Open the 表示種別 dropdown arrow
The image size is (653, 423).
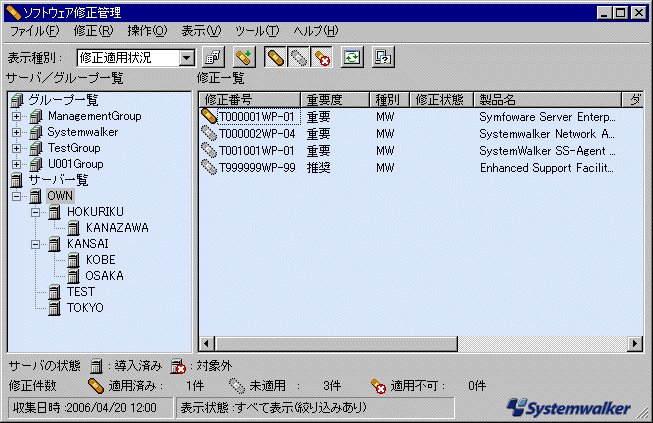tap(187, 57)
